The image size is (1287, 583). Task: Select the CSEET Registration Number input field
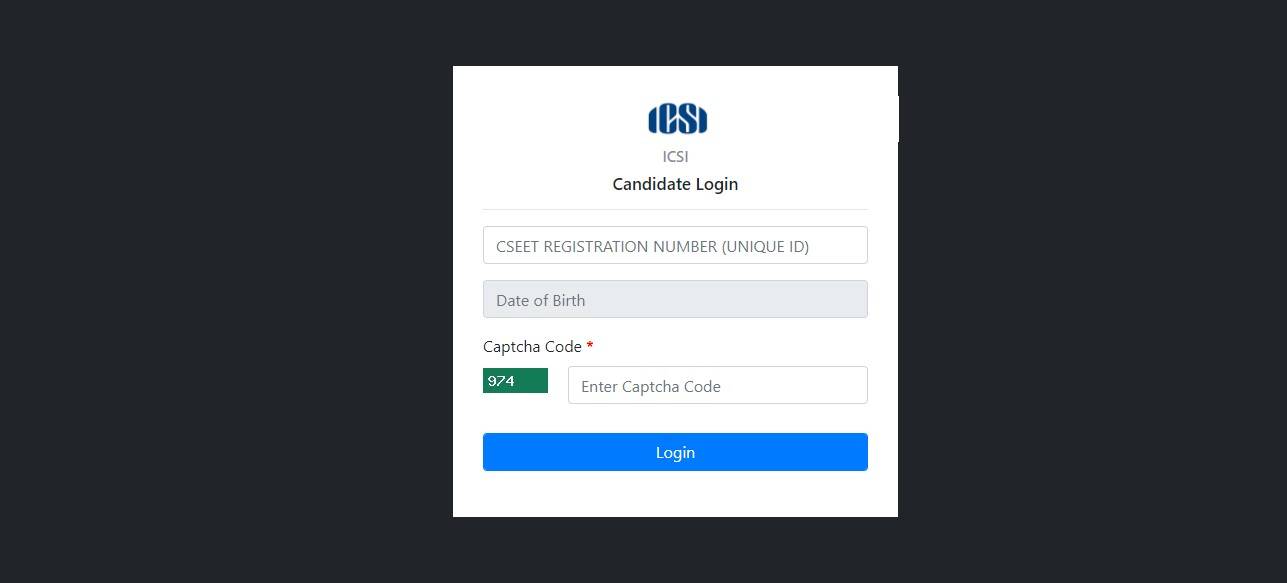point(675,245)
